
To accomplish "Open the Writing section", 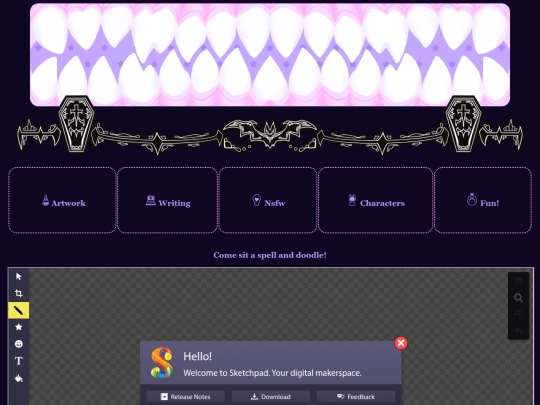I will 168,200.
